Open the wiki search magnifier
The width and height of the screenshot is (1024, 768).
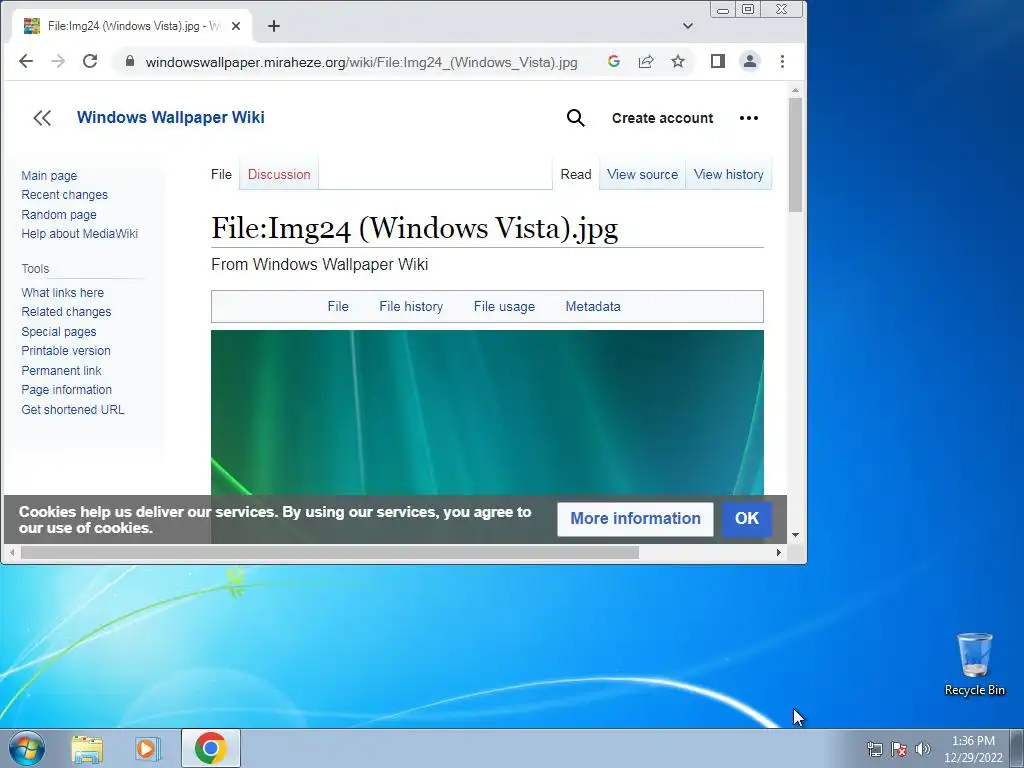coord(575,118)
